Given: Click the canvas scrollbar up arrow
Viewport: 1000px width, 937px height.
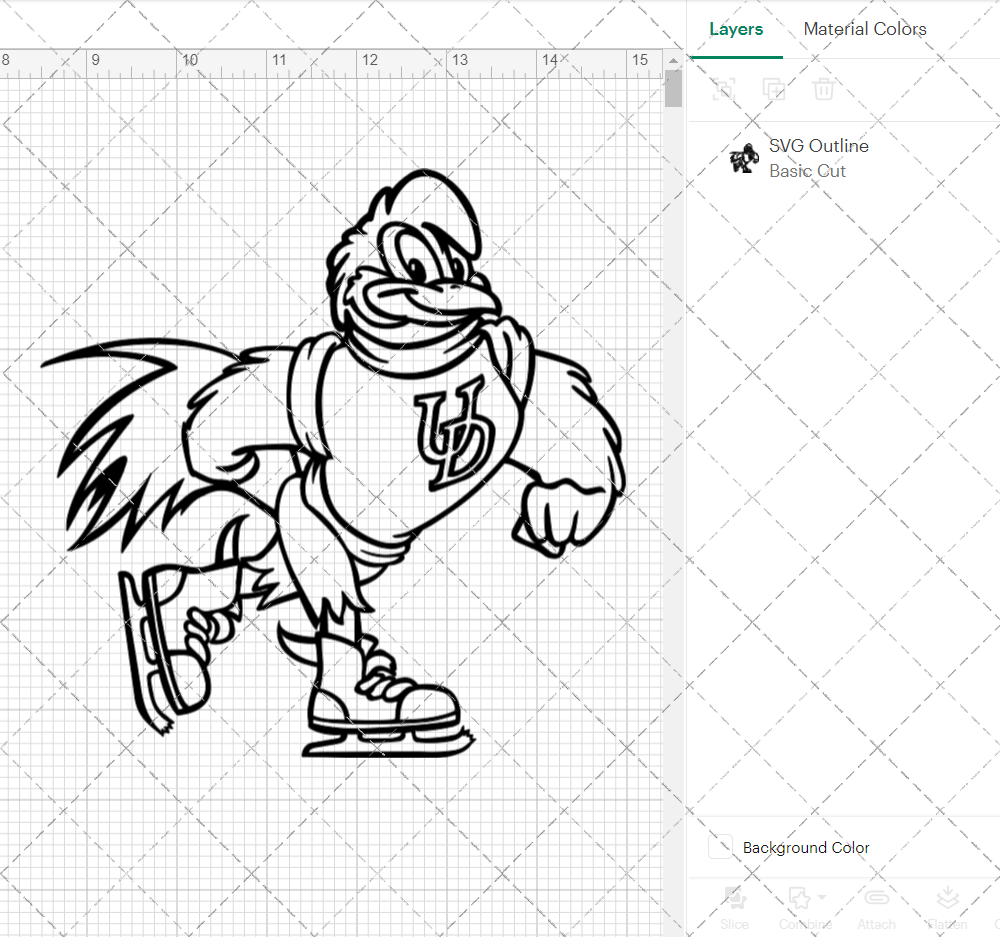Looking at the screenshot, I should pos(673,61).
